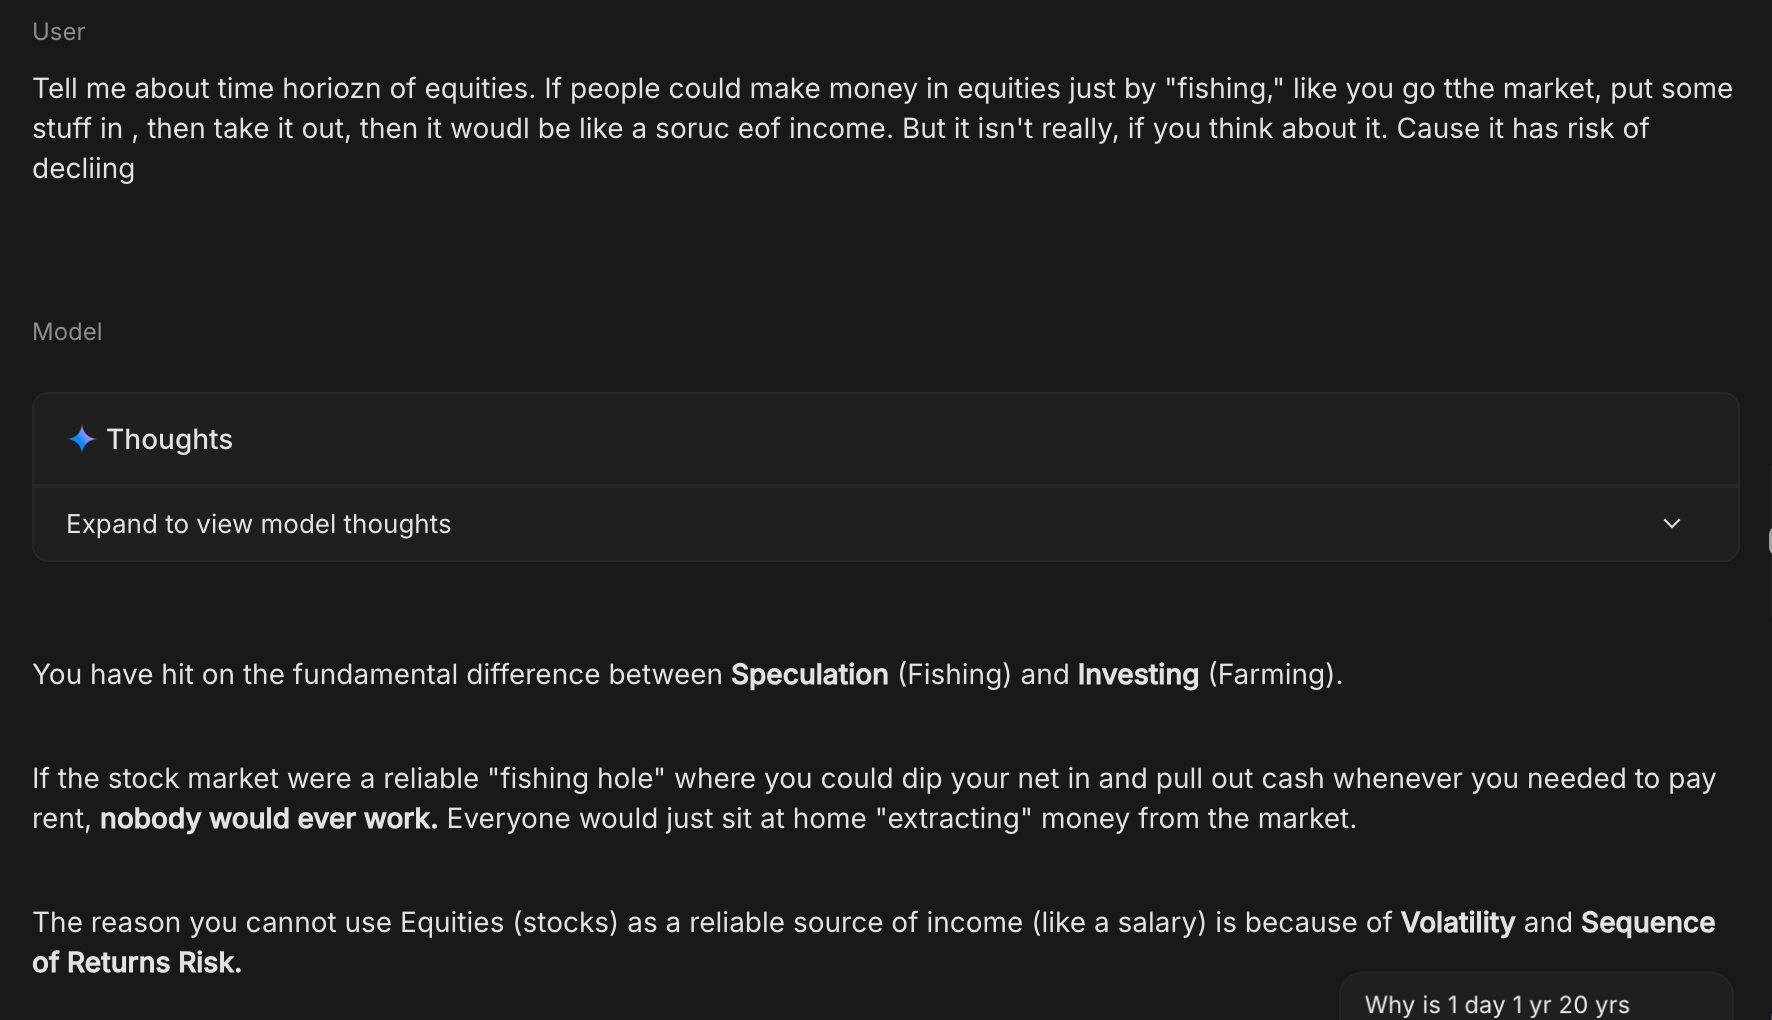Click bold text "nobody would ever work."

point(268,819)
